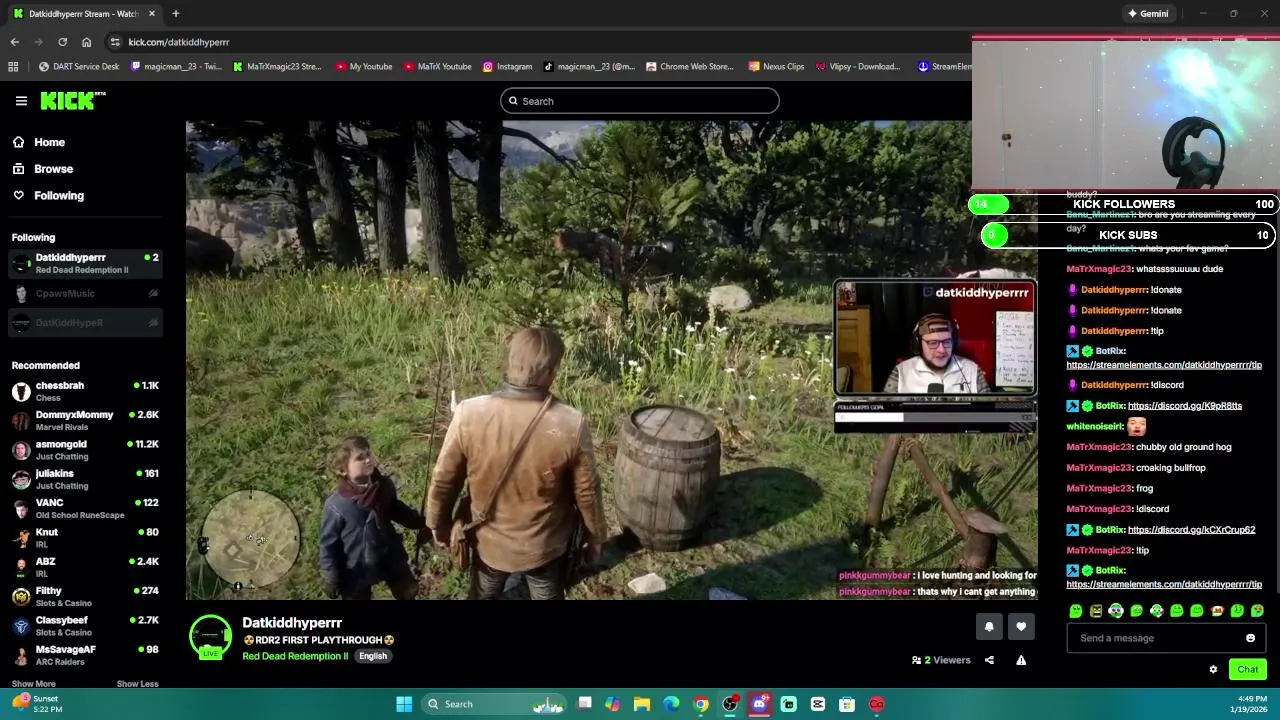The image size is (1280, 720).
Task: Open Nexus Clips bookmark
Action: pyautogui.click(x=775, y=67)
